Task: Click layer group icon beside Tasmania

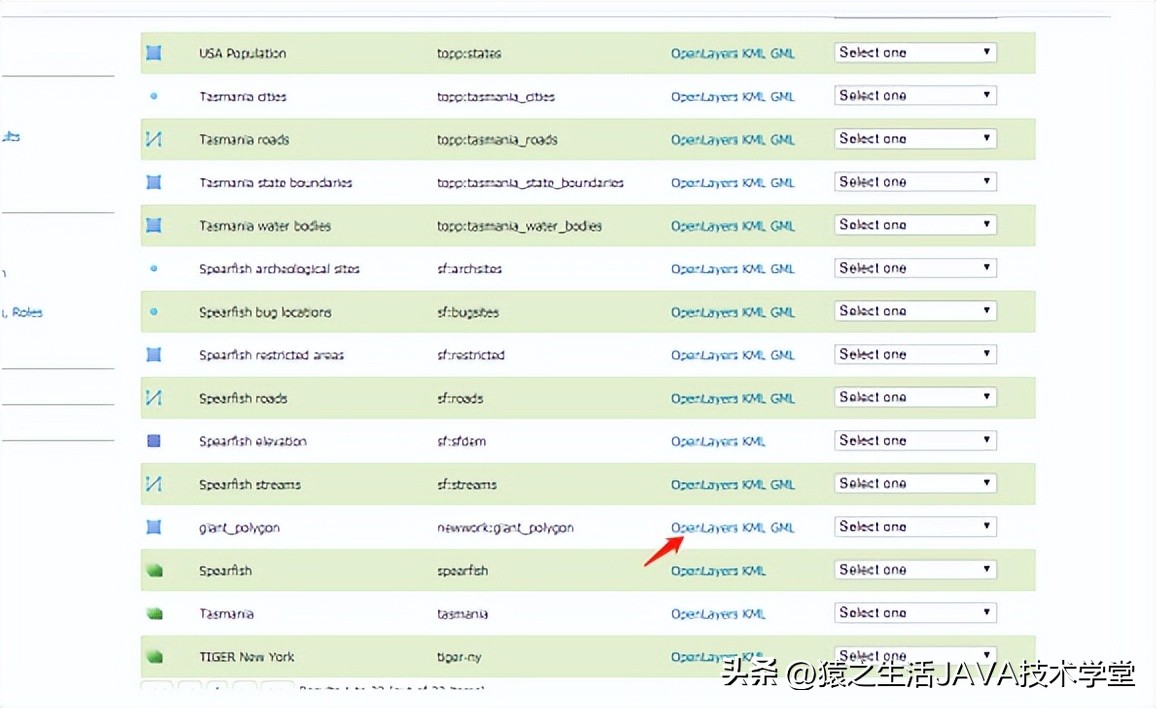Action: (154, 613)
